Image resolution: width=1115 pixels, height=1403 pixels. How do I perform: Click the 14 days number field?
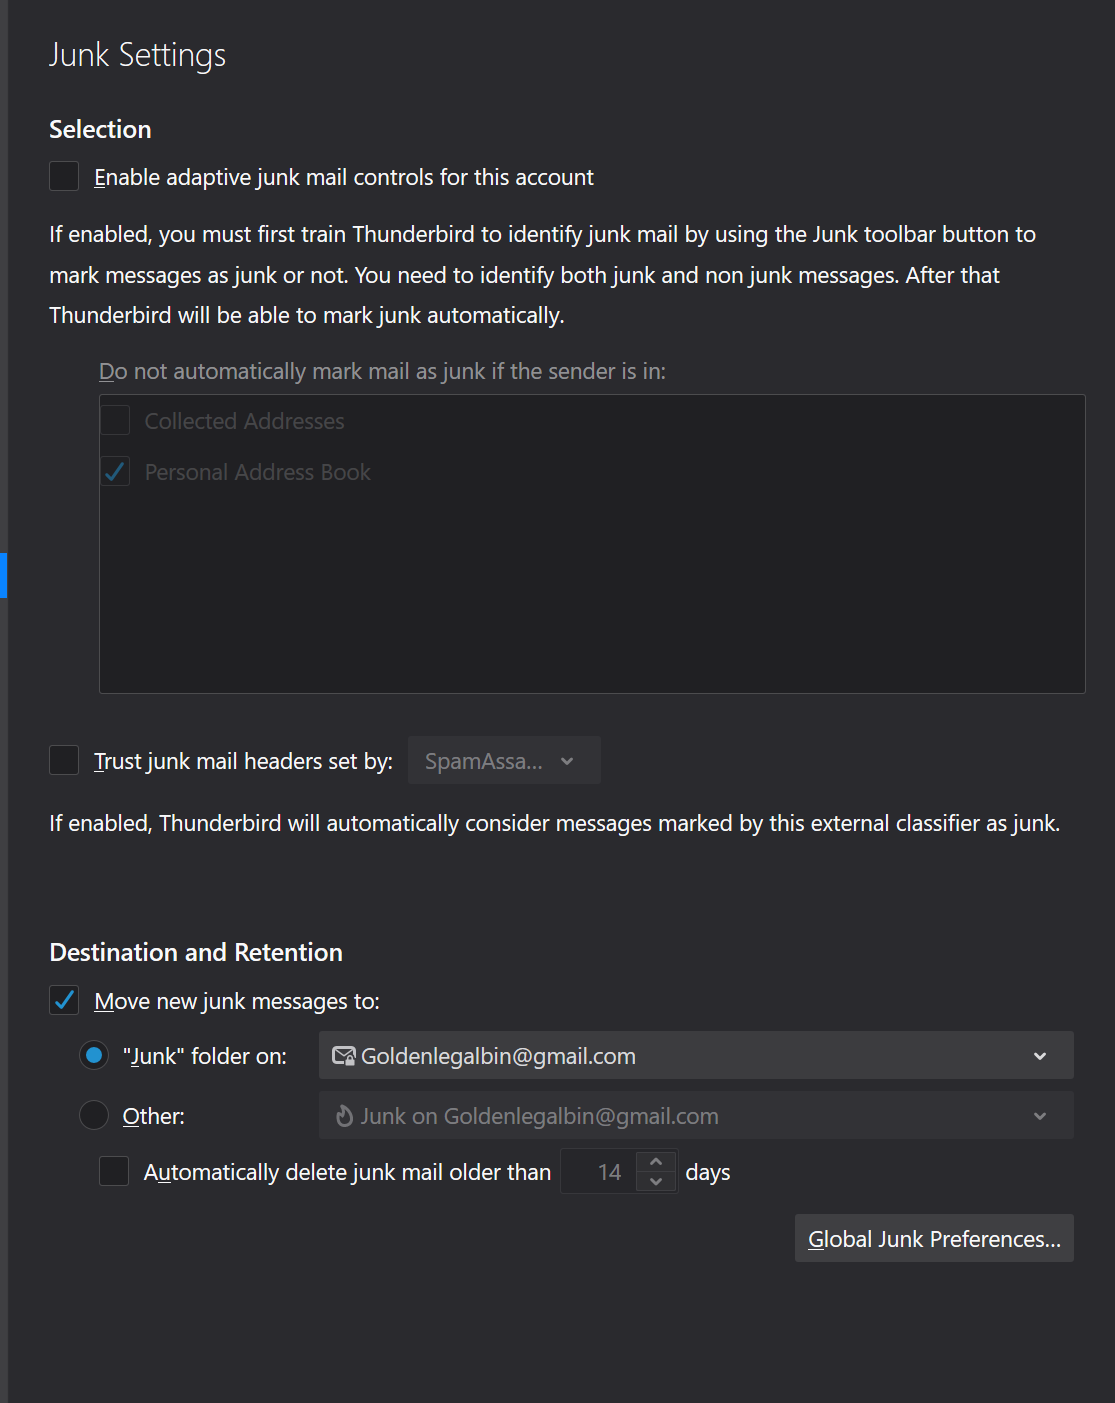[x=603, y=1172]
